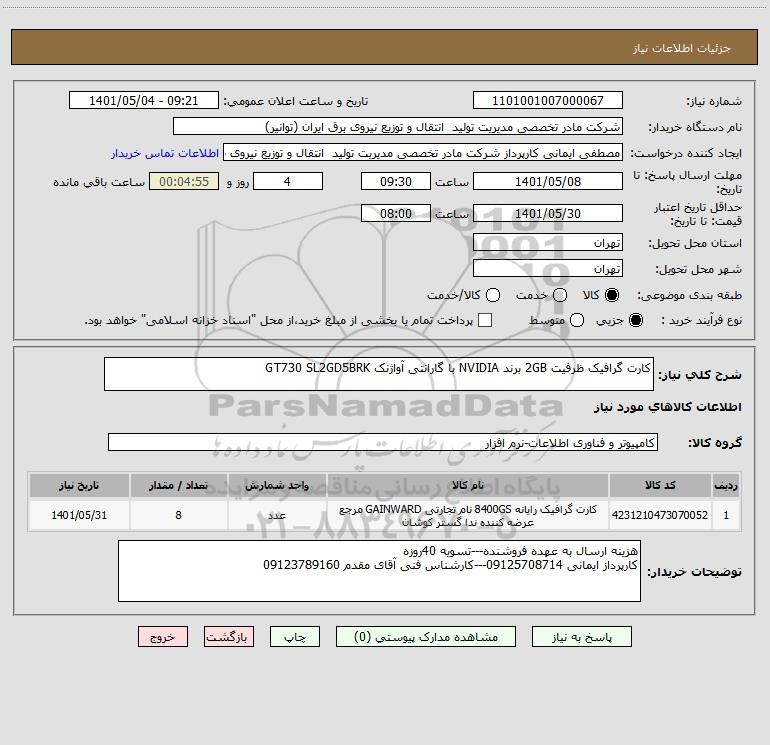The image size is (770, 745).
Task: Click the شرح کلی نیاز description box
Action: 379,374
